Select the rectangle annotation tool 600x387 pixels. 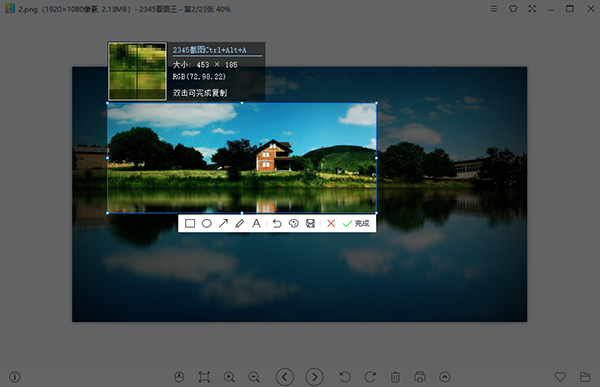(x=190, y=224)
